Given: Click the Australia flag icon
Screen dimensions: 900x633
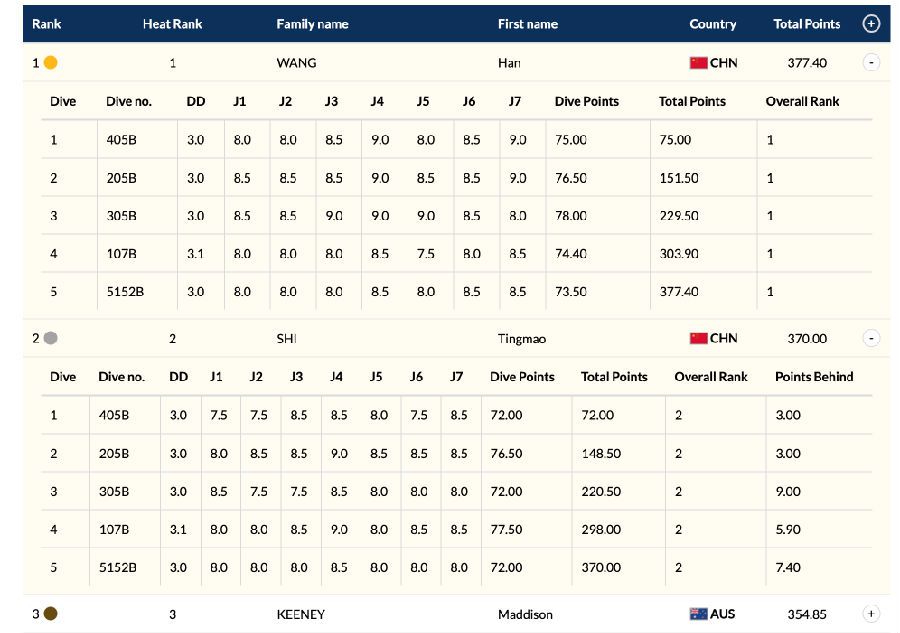Looking at the screenshot, I should coord(698,614).
